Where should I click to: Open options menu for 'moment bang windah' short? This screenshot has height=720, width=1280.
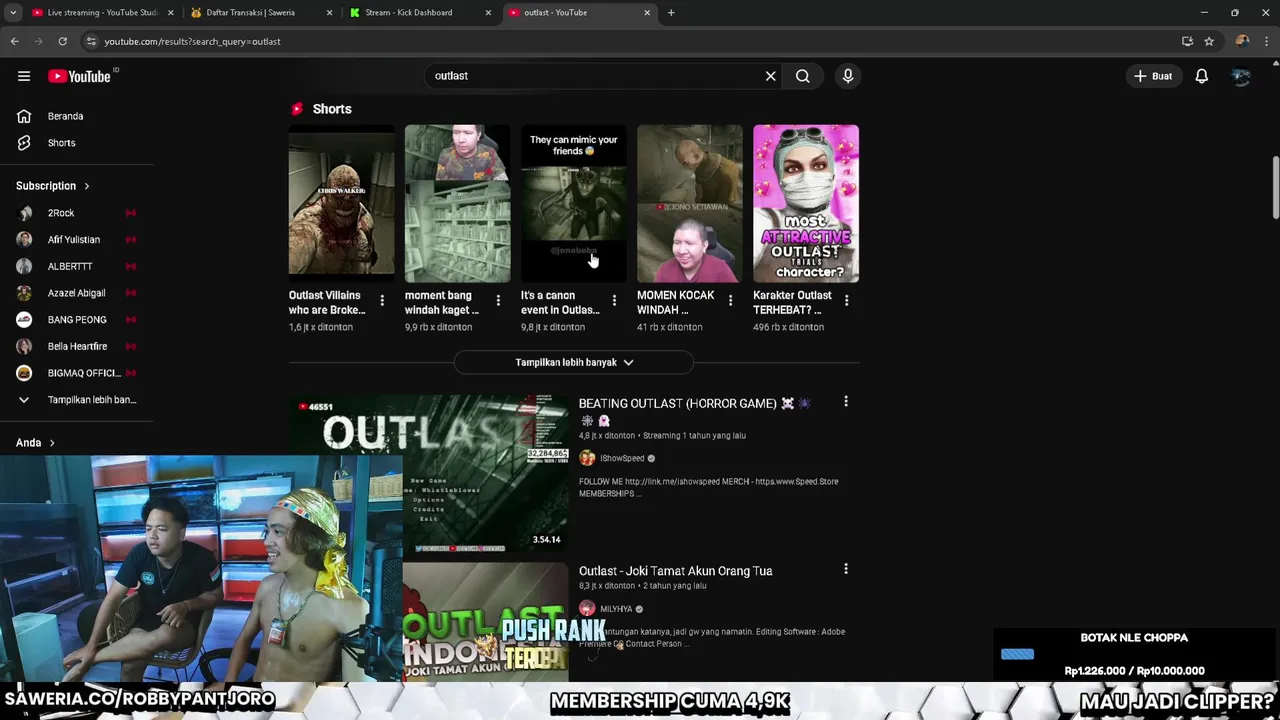tap(498, 300)
